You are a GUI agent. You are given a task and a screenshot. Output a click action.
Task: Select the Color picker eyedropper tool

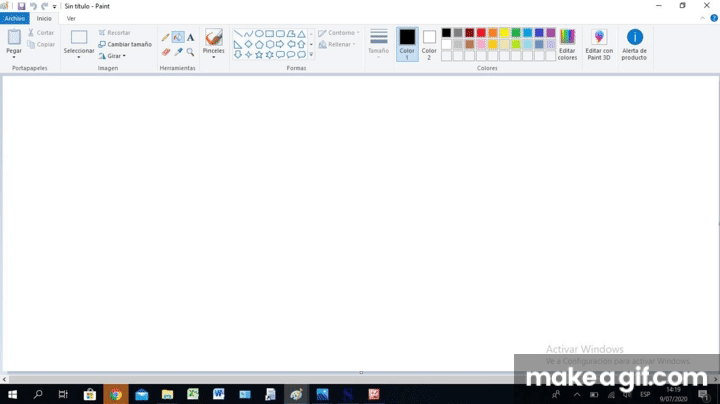click(x=178, y=51)
